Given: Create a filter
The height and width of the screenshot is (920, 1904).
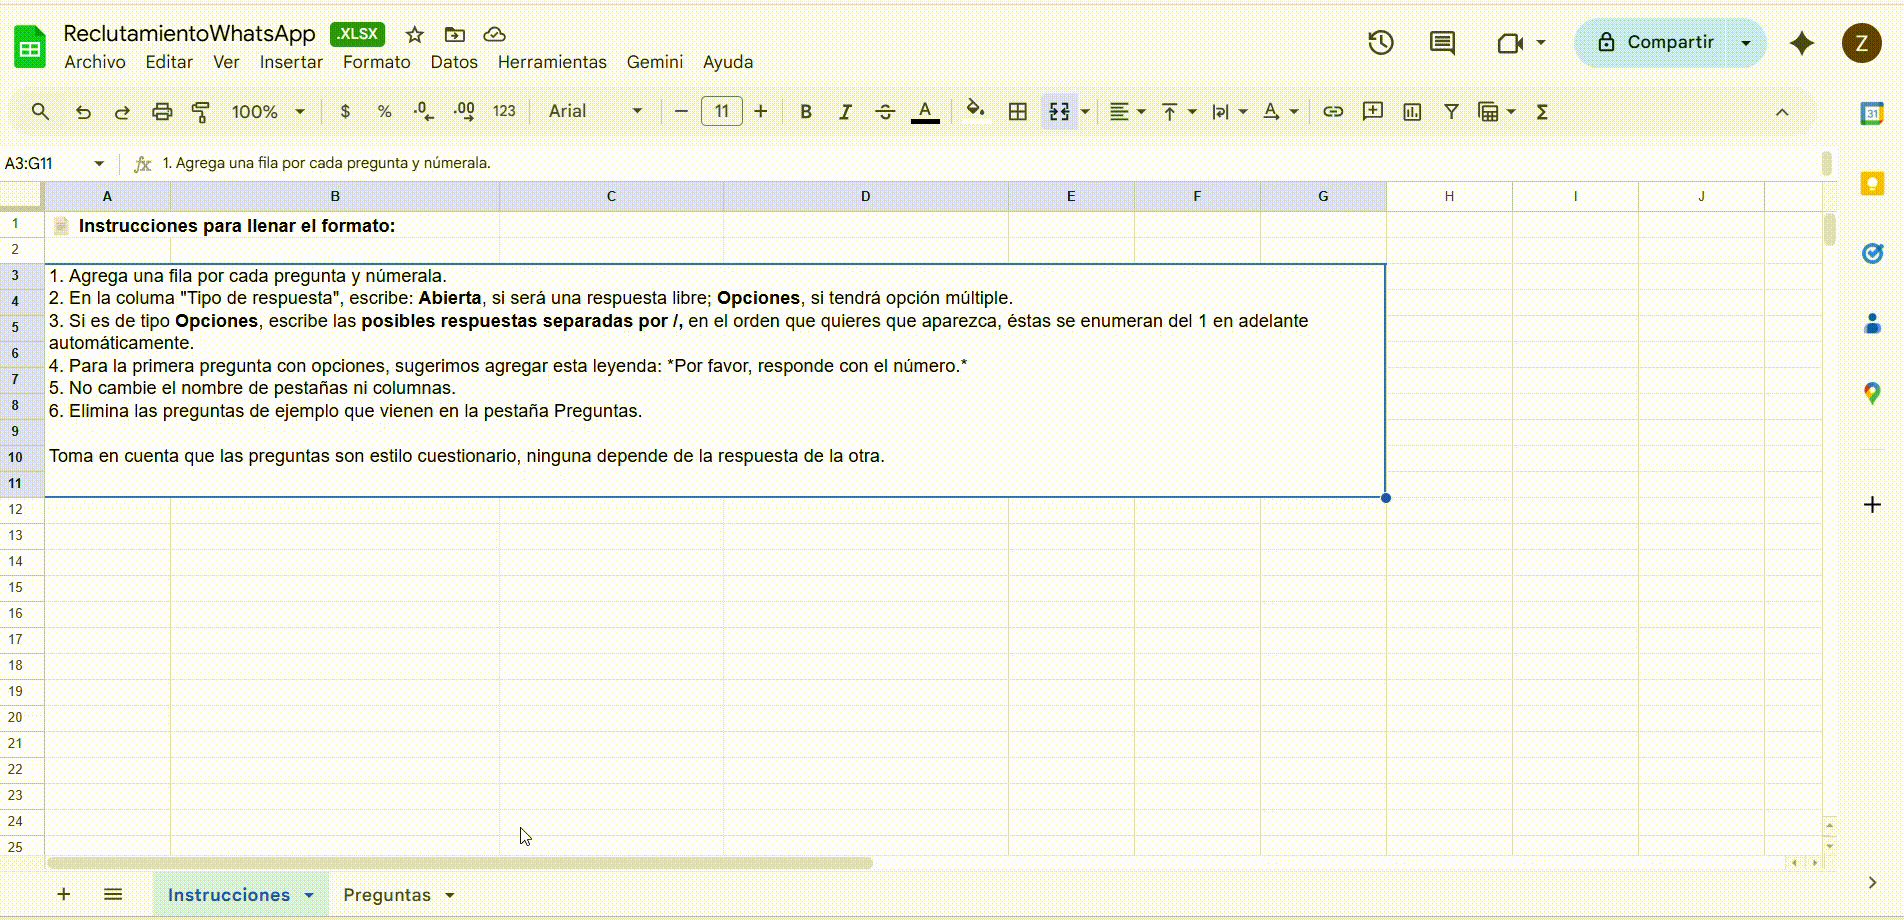Looking at the screenshot, I should (x=1451, y=112).
